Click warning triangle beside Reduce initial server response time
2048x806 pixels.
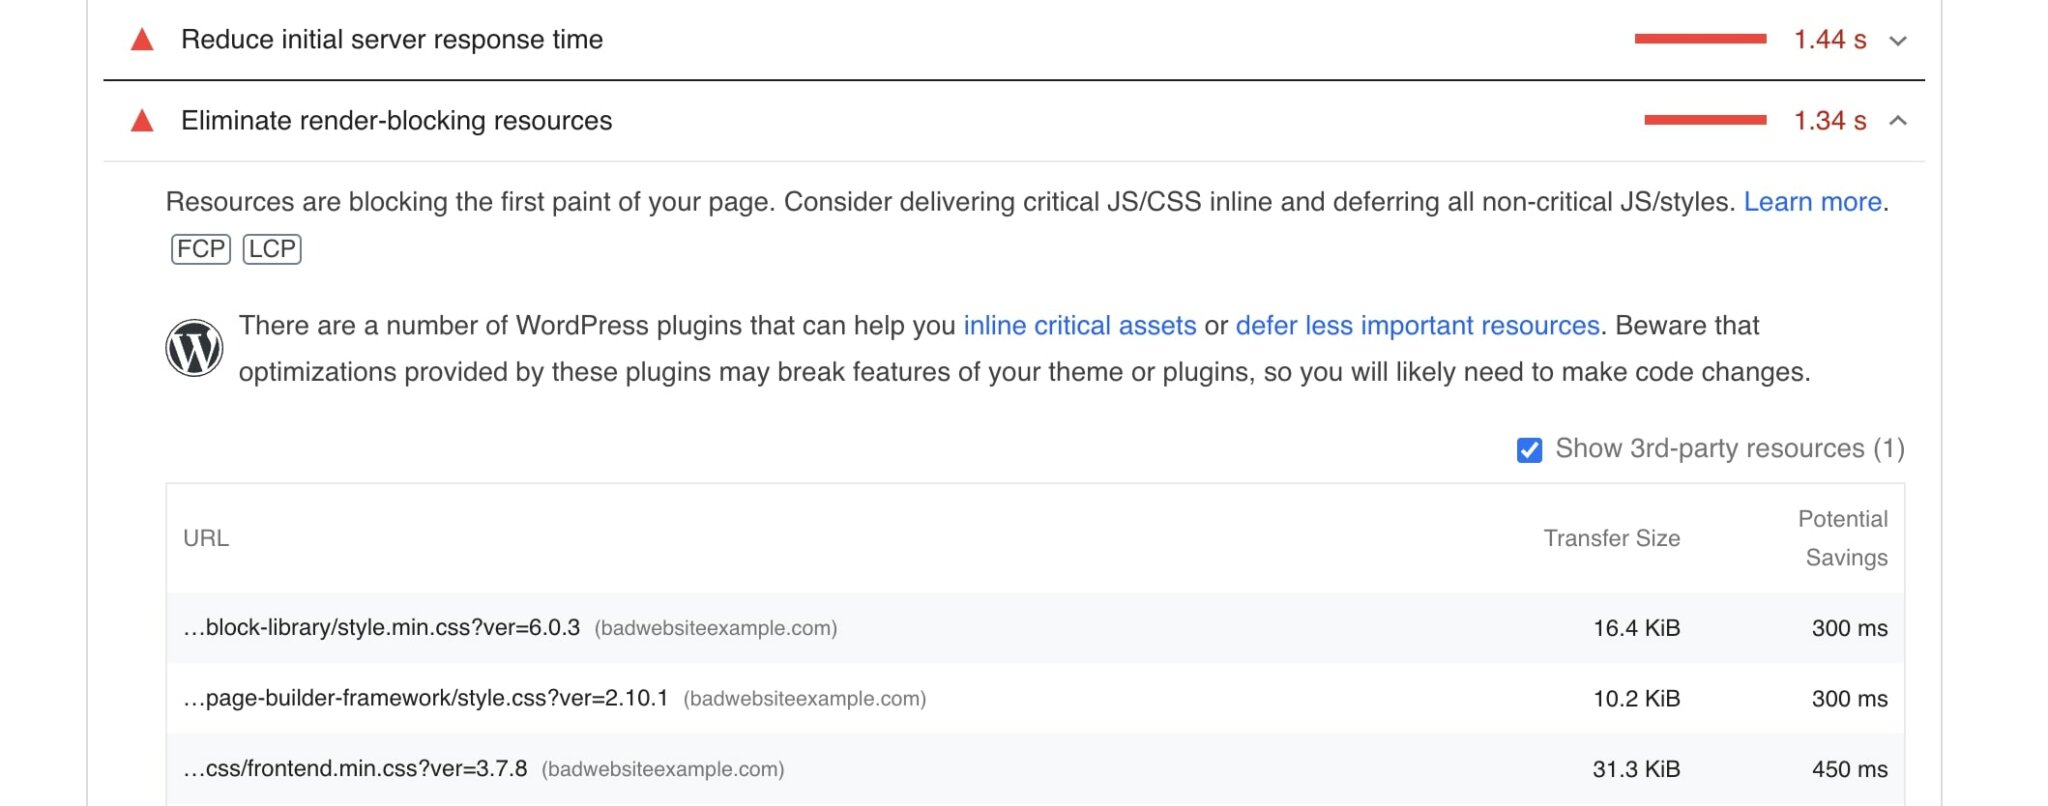tap(142, 39)
